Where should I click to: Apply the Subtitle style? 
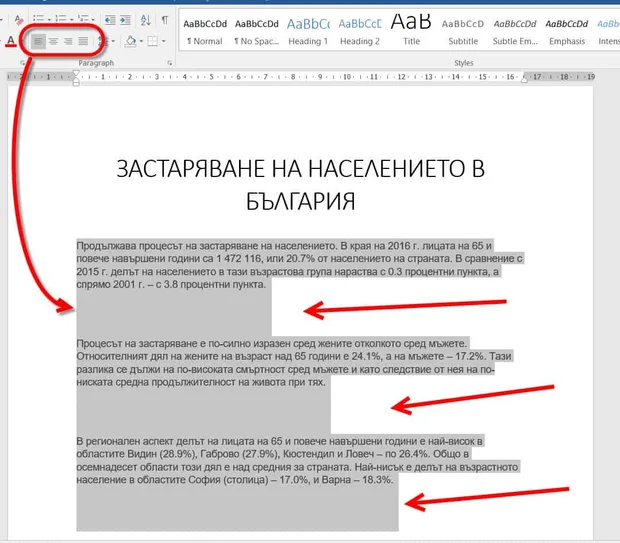(x=463, y=32)
